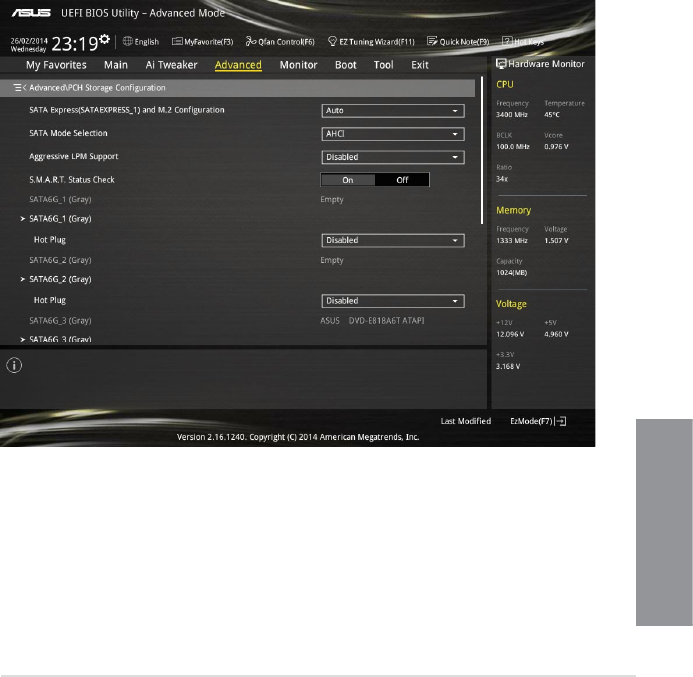
Task: Open MyFavorite(F3) text button
Action: coord(209,42)
